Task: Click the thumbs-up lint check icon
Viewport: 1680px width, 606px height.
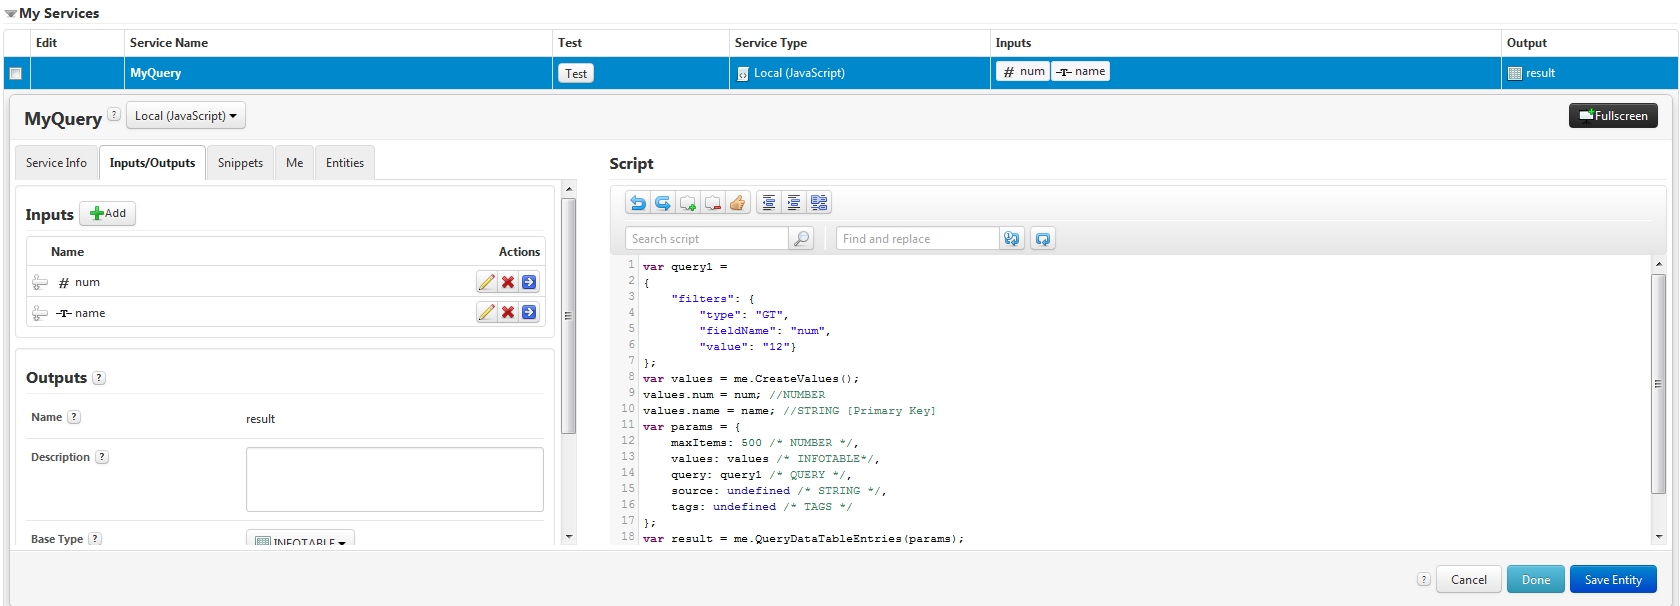Action: point(737,203)
